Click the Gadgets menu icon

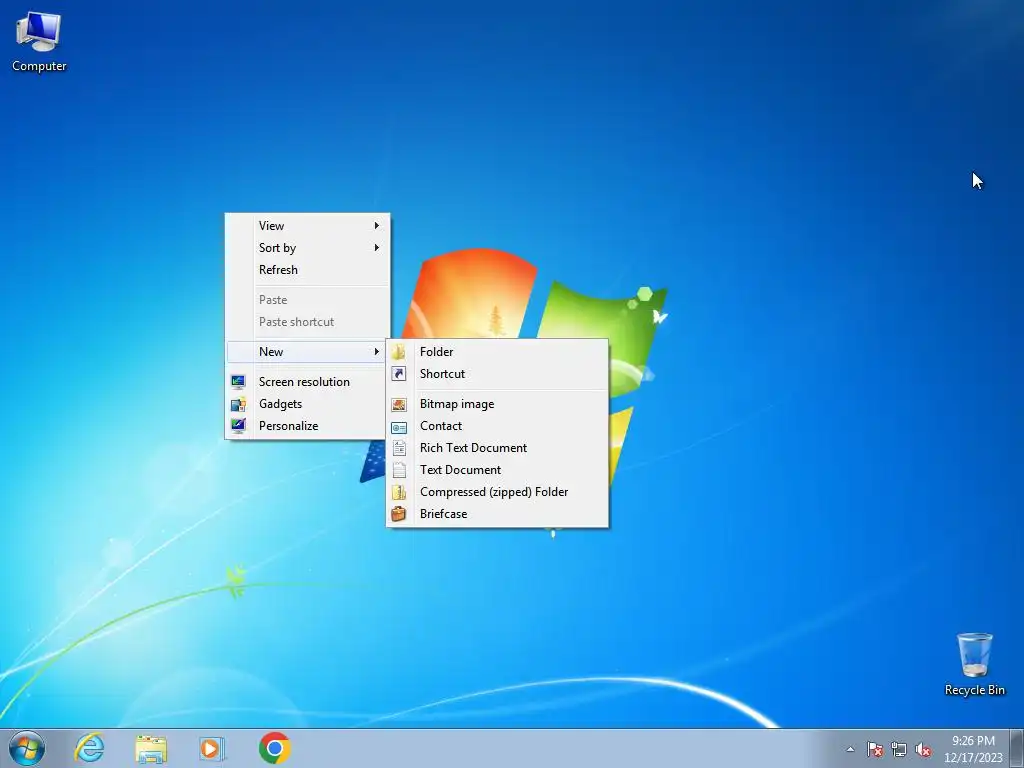click(x=238, y=404)
